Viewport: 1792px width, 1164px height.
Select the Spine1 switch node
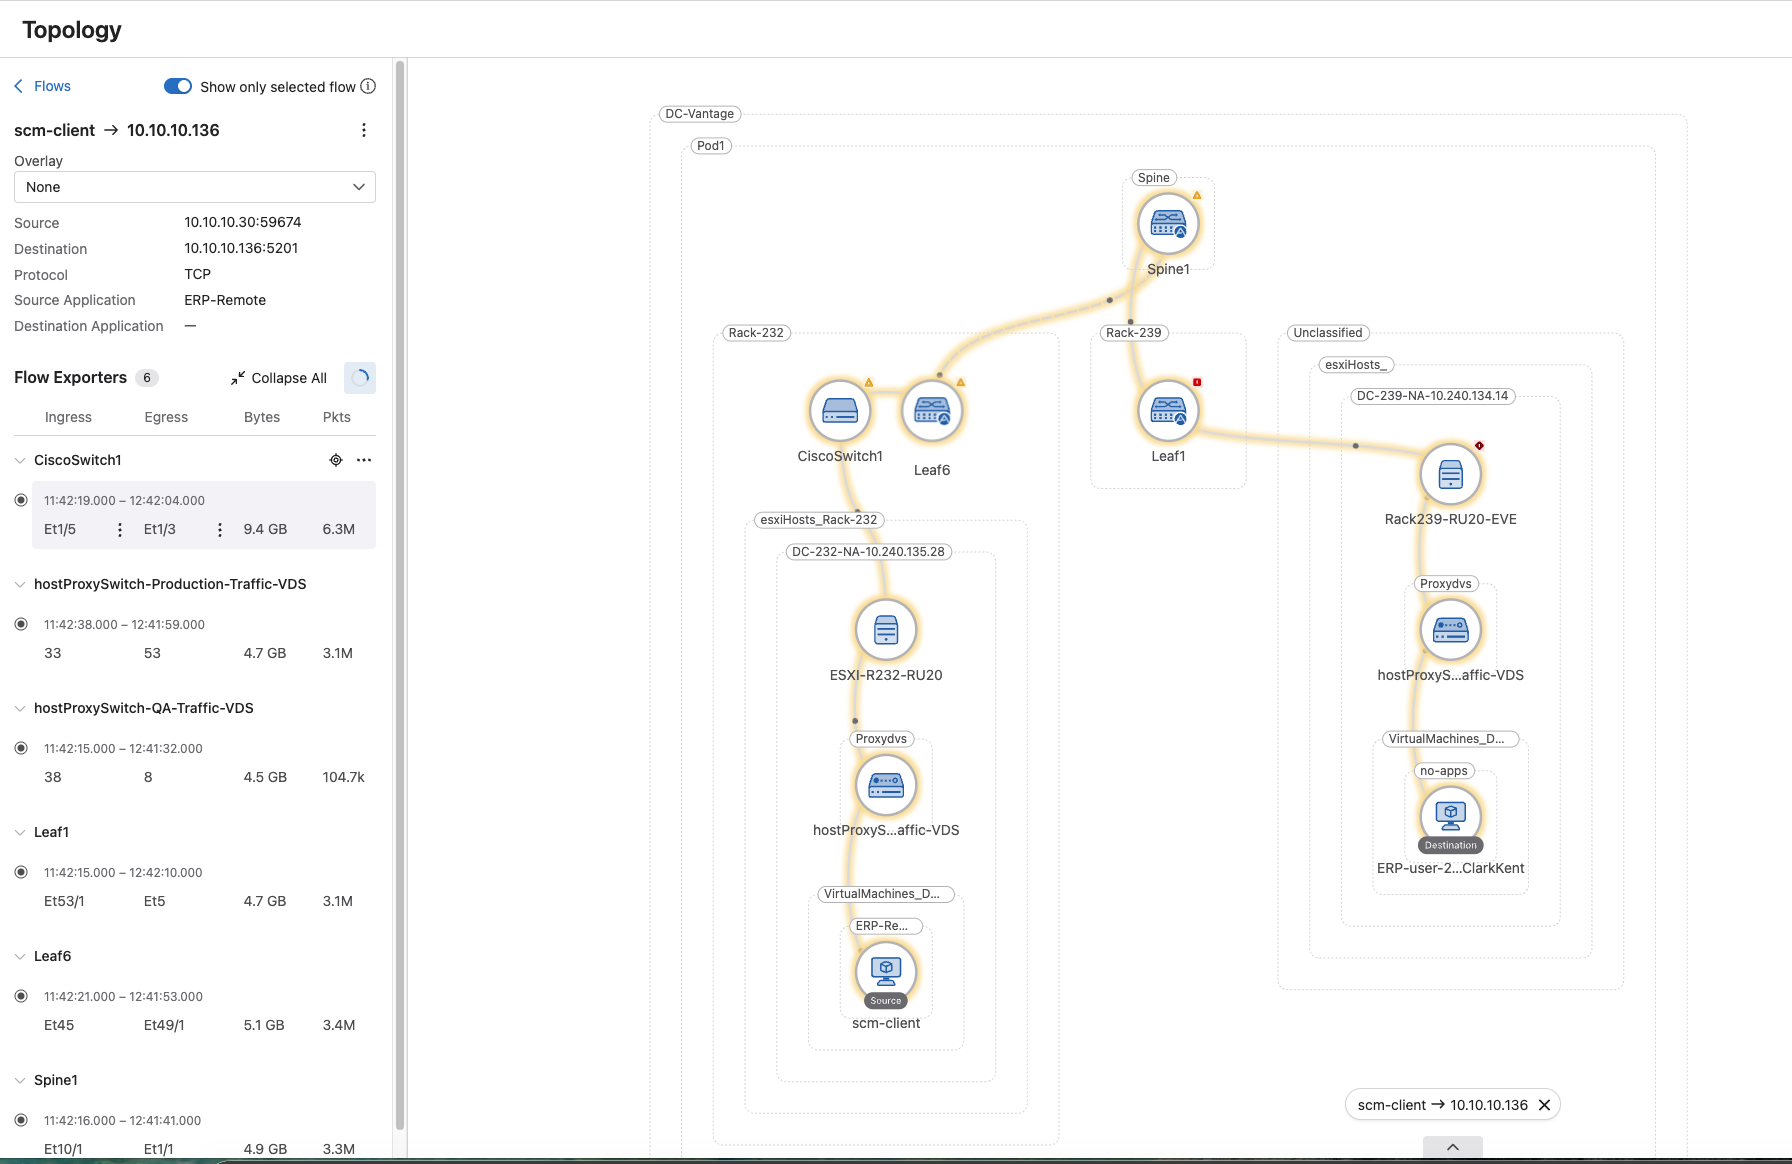tap(1168, 223)
